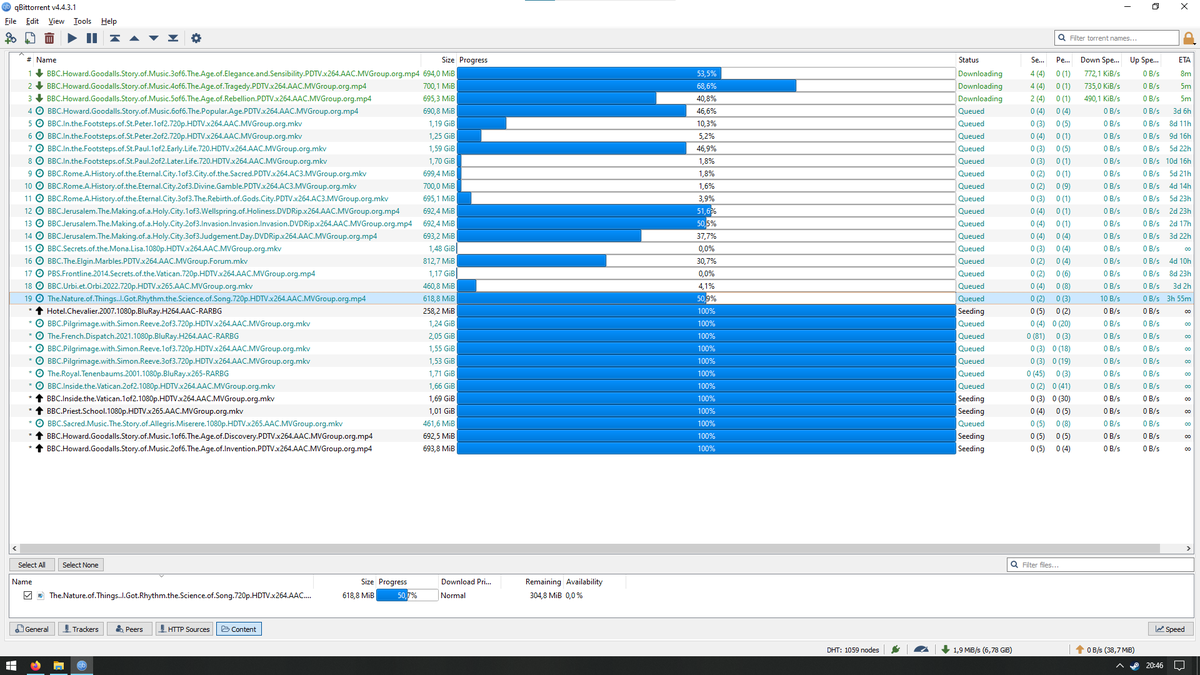Screen dimensions: 1200x675
Task: Sort torrents by the # column header
Action: [x=27, y=60]
